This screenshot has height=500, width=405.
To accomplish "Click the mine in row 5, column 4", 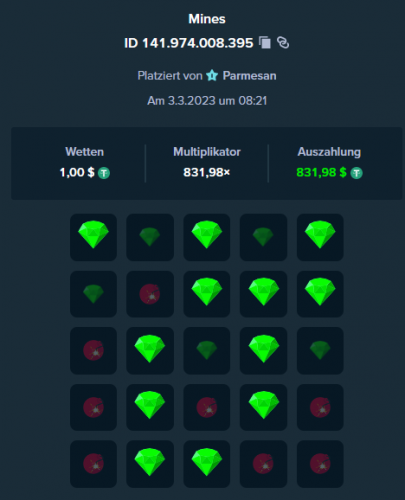I will pos(263,464).
